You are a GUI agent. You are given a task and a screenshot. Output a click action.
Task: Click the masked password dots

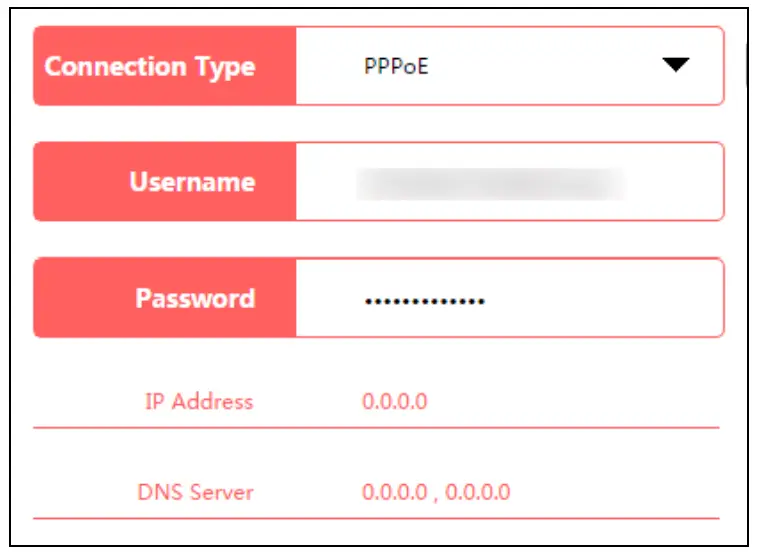pyautogui.click(x=424, y=300)
